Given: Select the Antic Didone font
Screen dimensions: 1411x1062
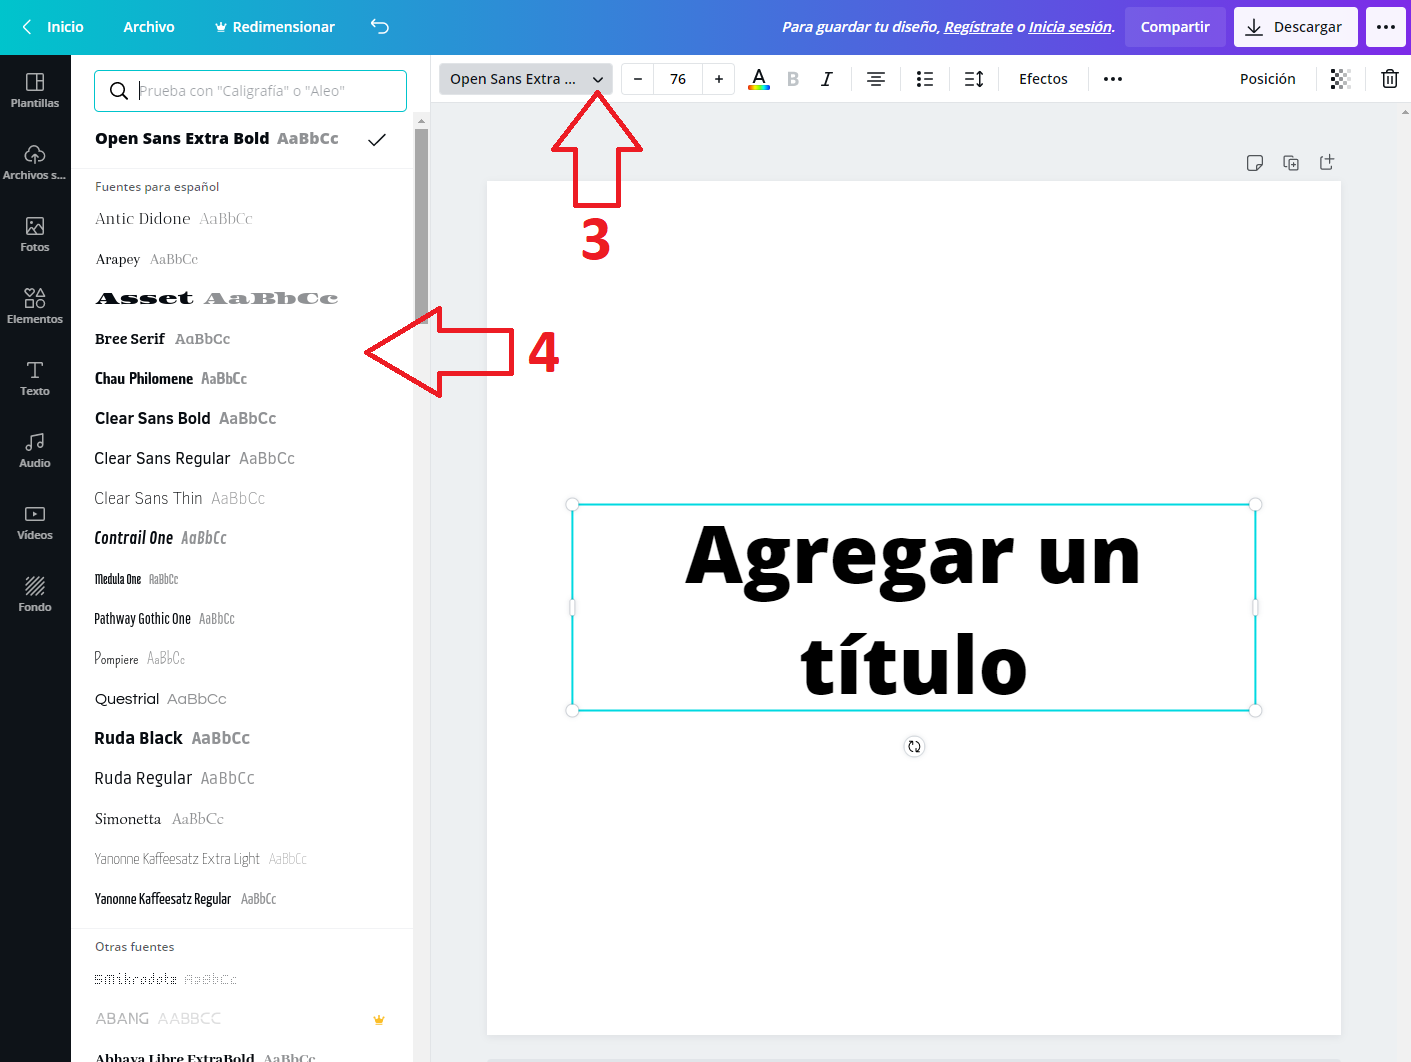Looking at the screenshot, I should (242, 219).
